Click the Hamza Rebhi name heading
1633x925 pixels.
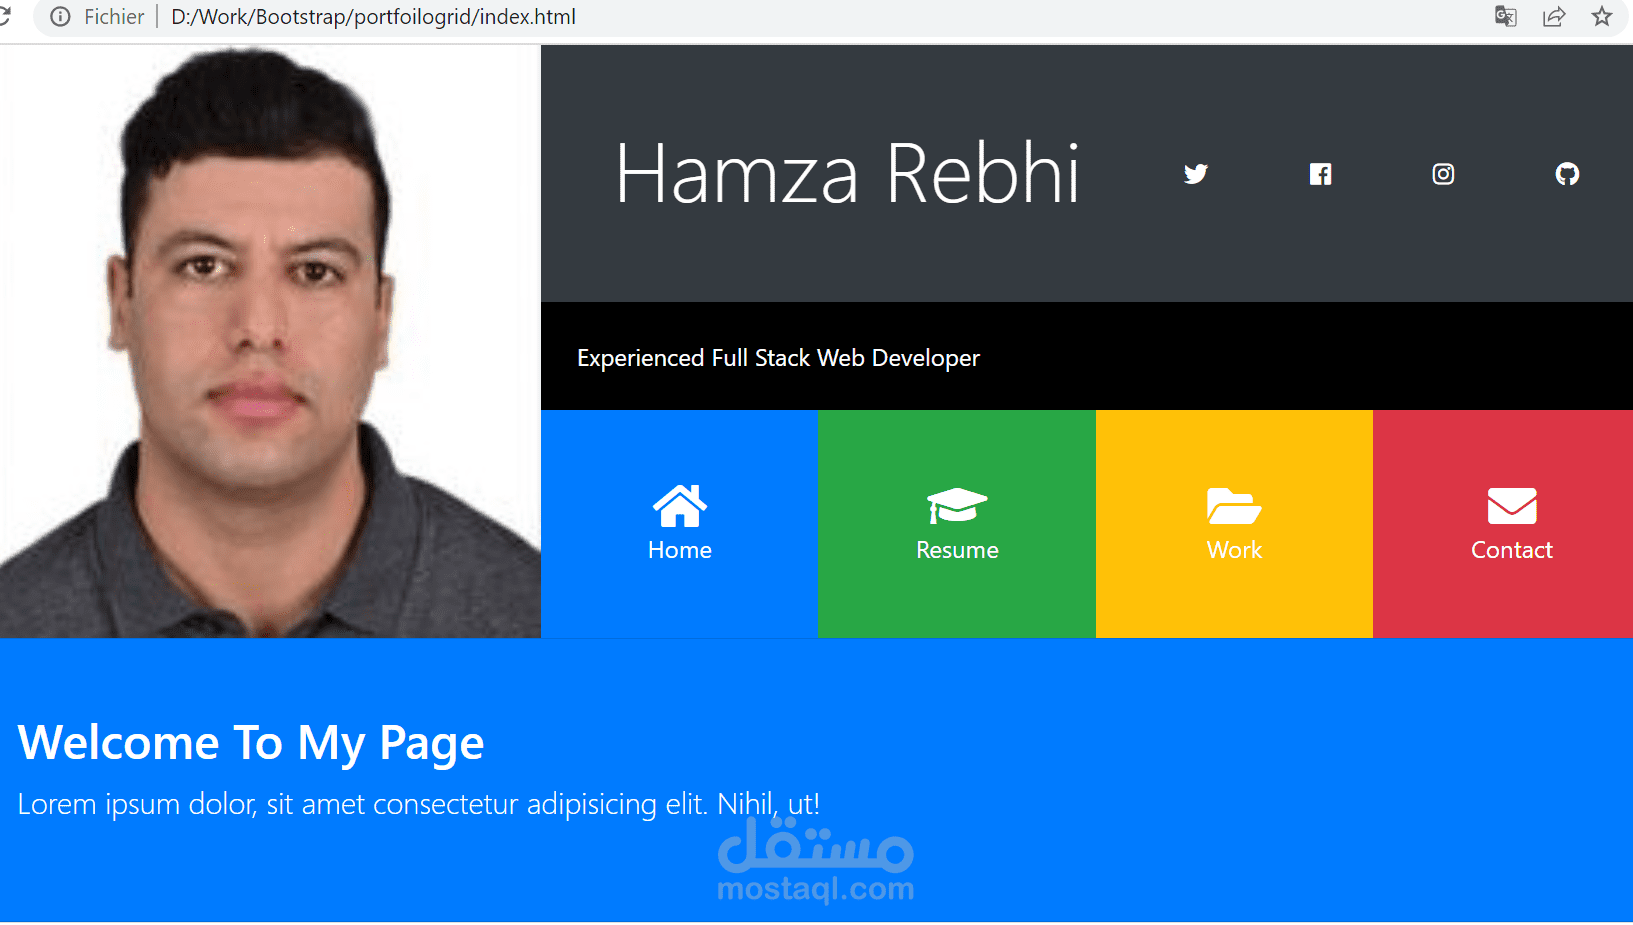[847, 174]
